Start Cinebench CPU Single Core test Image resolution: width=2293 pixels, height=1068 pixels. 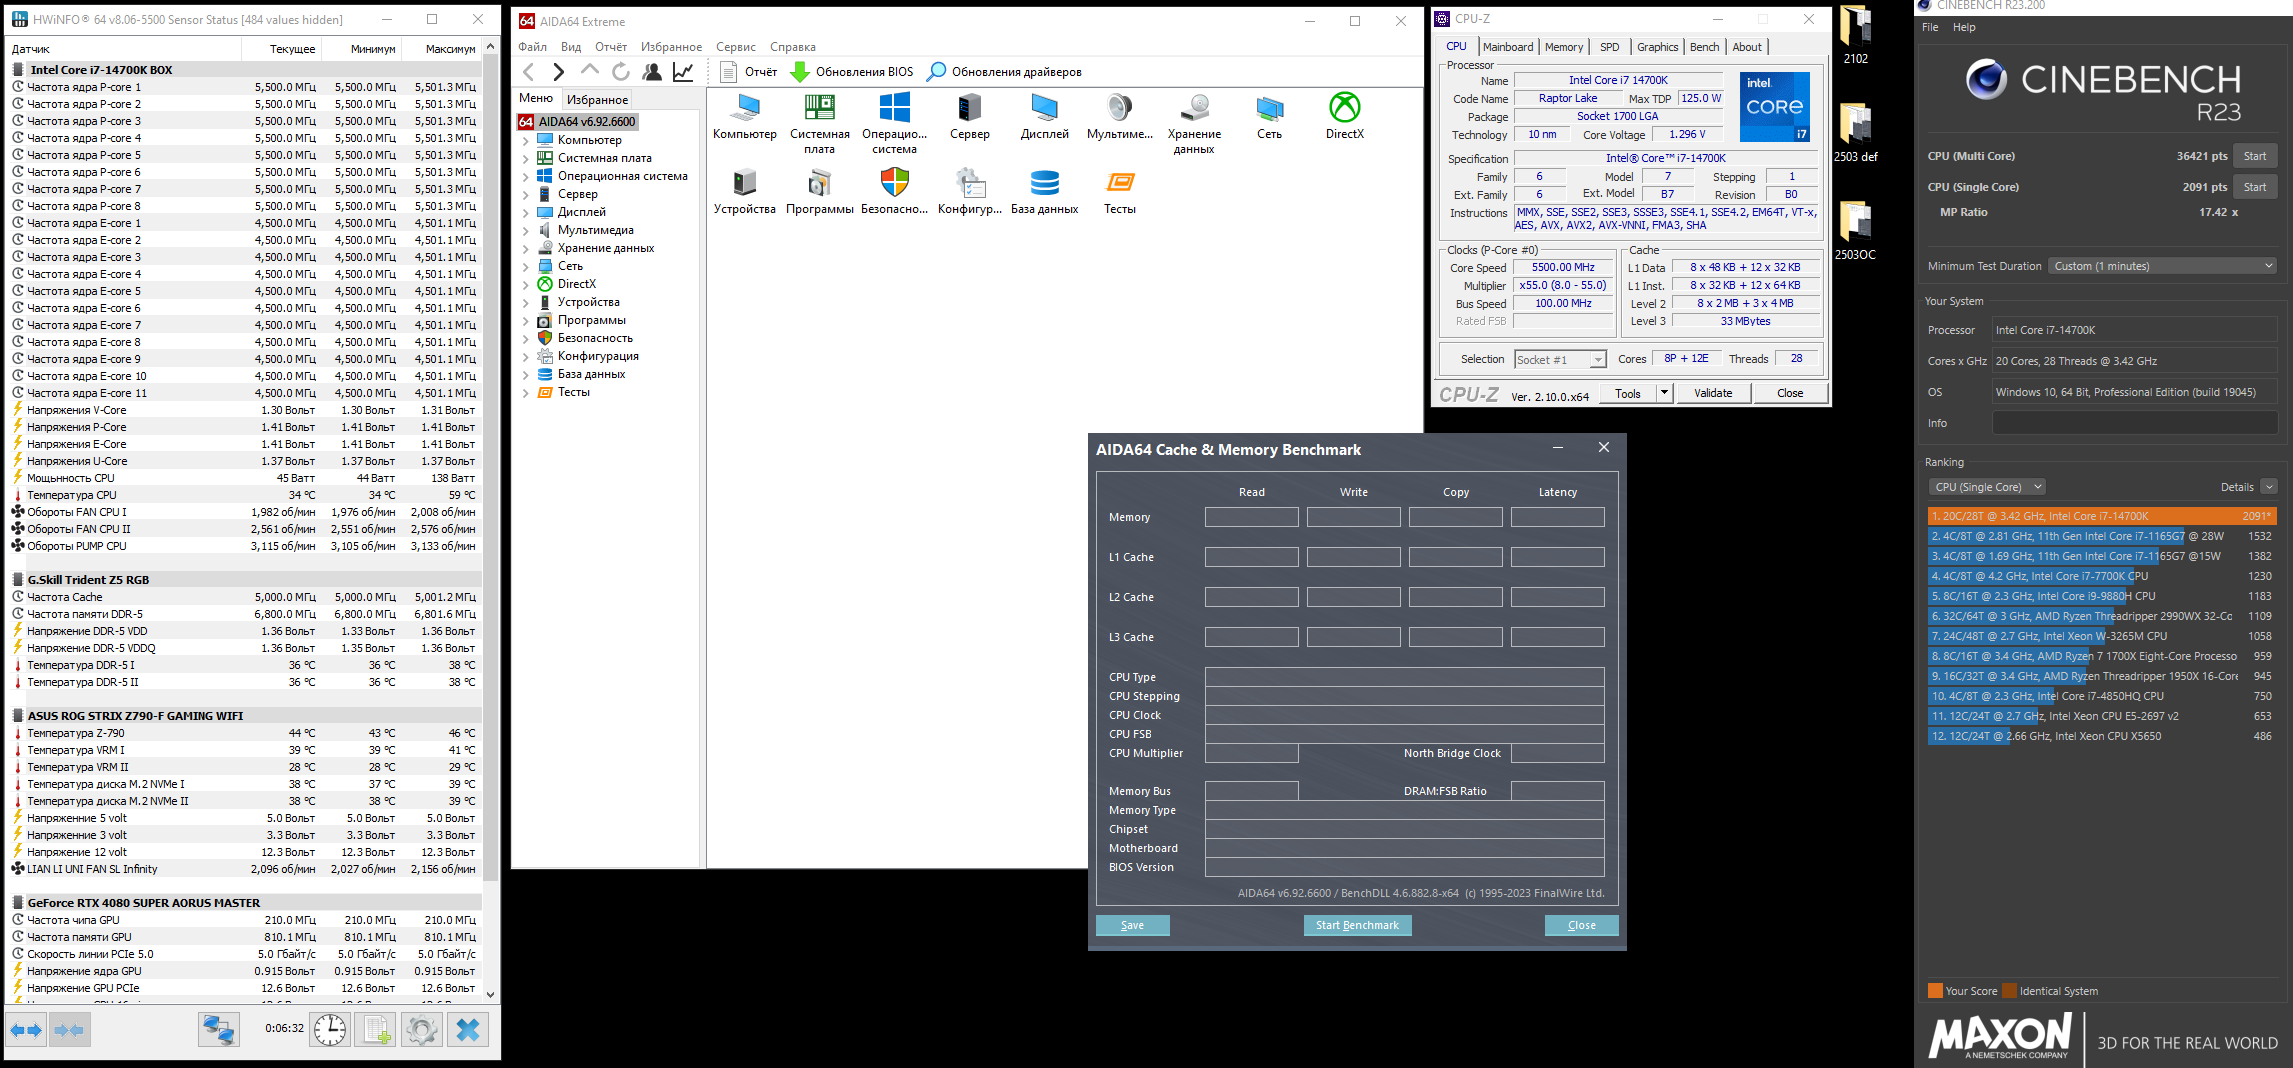[2255, 187]
